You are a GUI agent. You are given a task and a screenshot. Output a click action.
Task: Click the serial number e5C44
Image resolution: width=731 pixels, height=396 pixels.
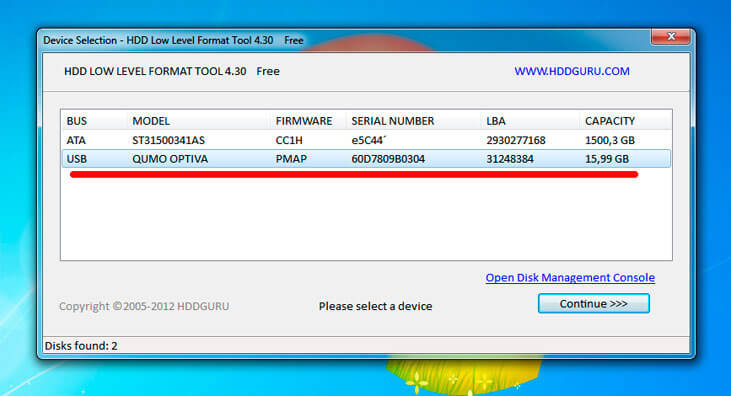pyautogui.click(x=368, y=140)
